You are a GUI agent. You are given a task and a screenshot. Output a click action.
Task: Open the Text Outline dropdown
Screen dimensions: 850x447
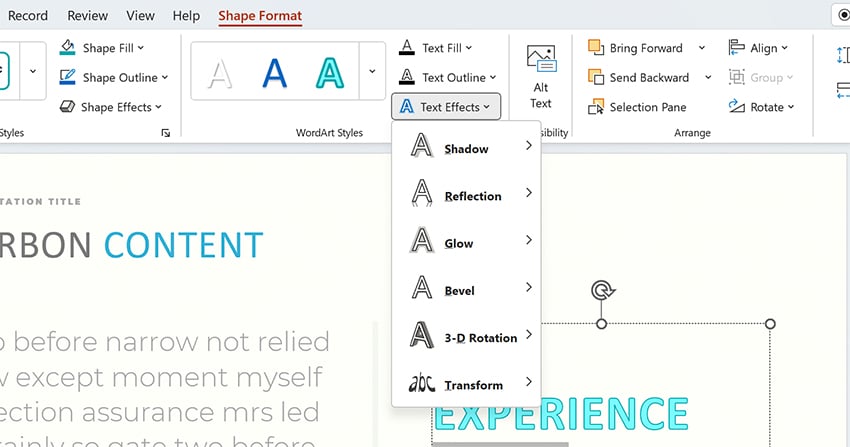point(448,77)
